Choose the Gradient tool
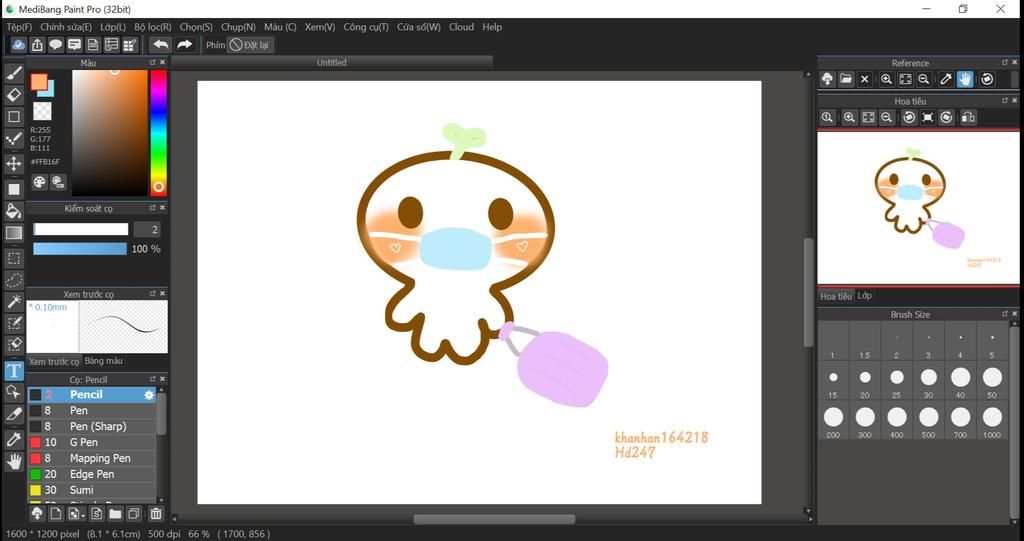The height and width of the screenshot is (541, 1024). 14,233
